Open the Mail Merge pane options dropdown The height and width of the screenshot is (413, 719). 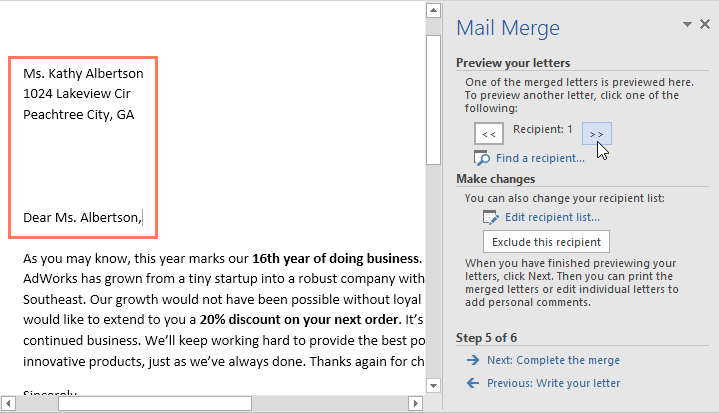pyautogui.click(x=688, y=24)
